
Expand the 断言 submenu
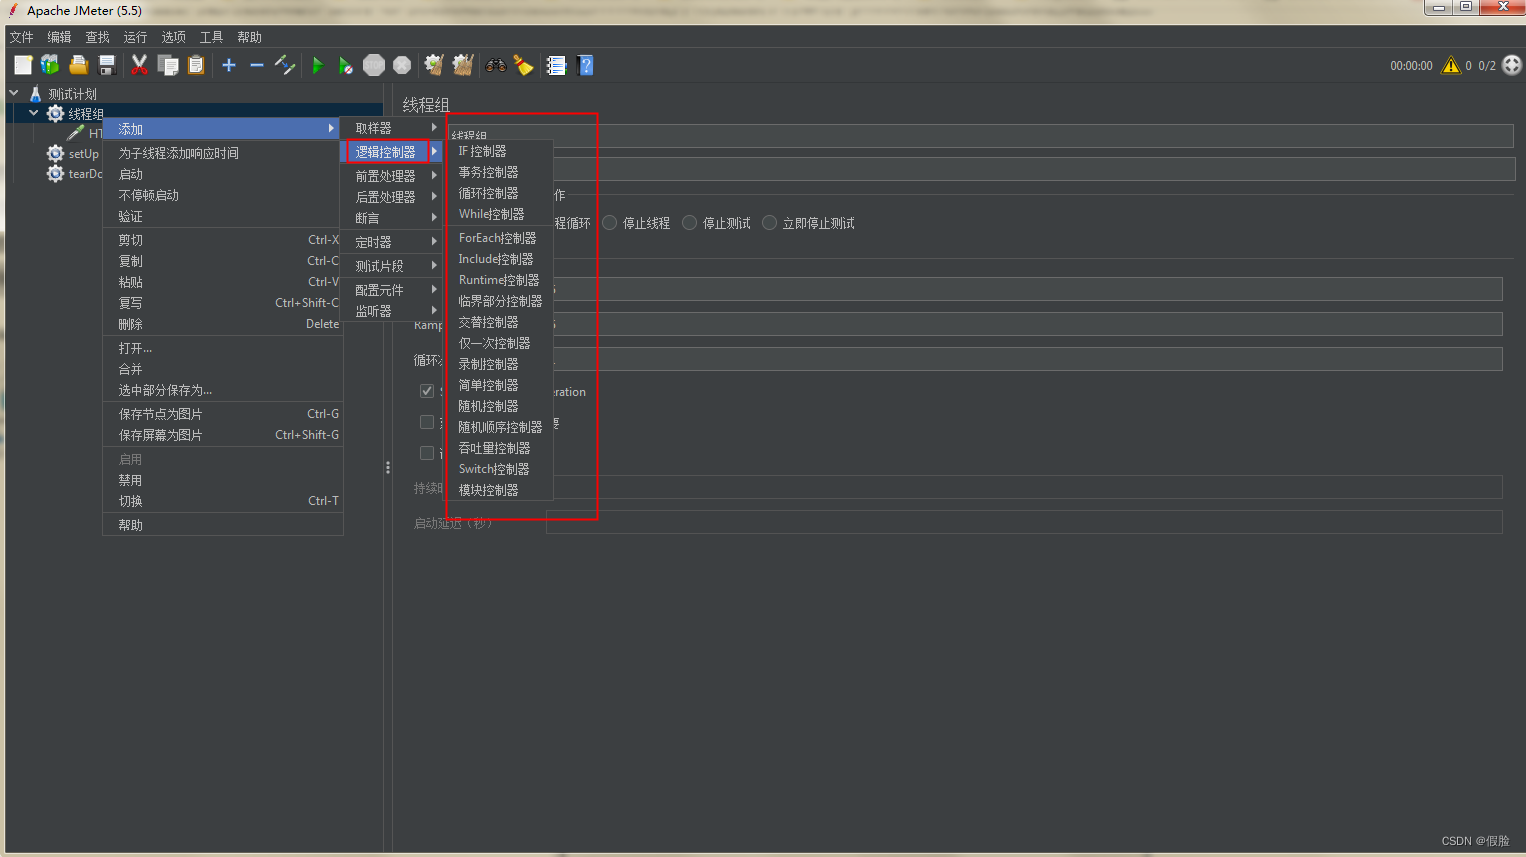pos(392,218)
